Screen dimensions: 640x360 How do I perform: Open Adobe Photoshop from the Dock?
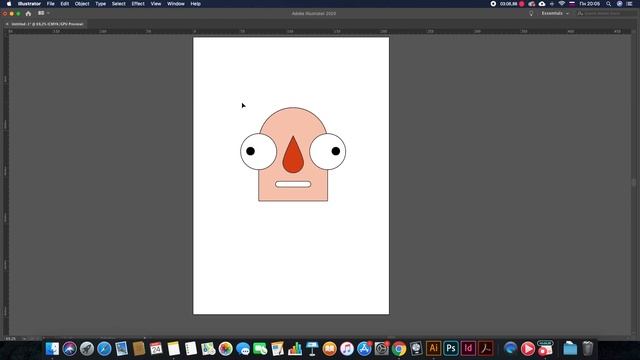[x=451, y=349]
